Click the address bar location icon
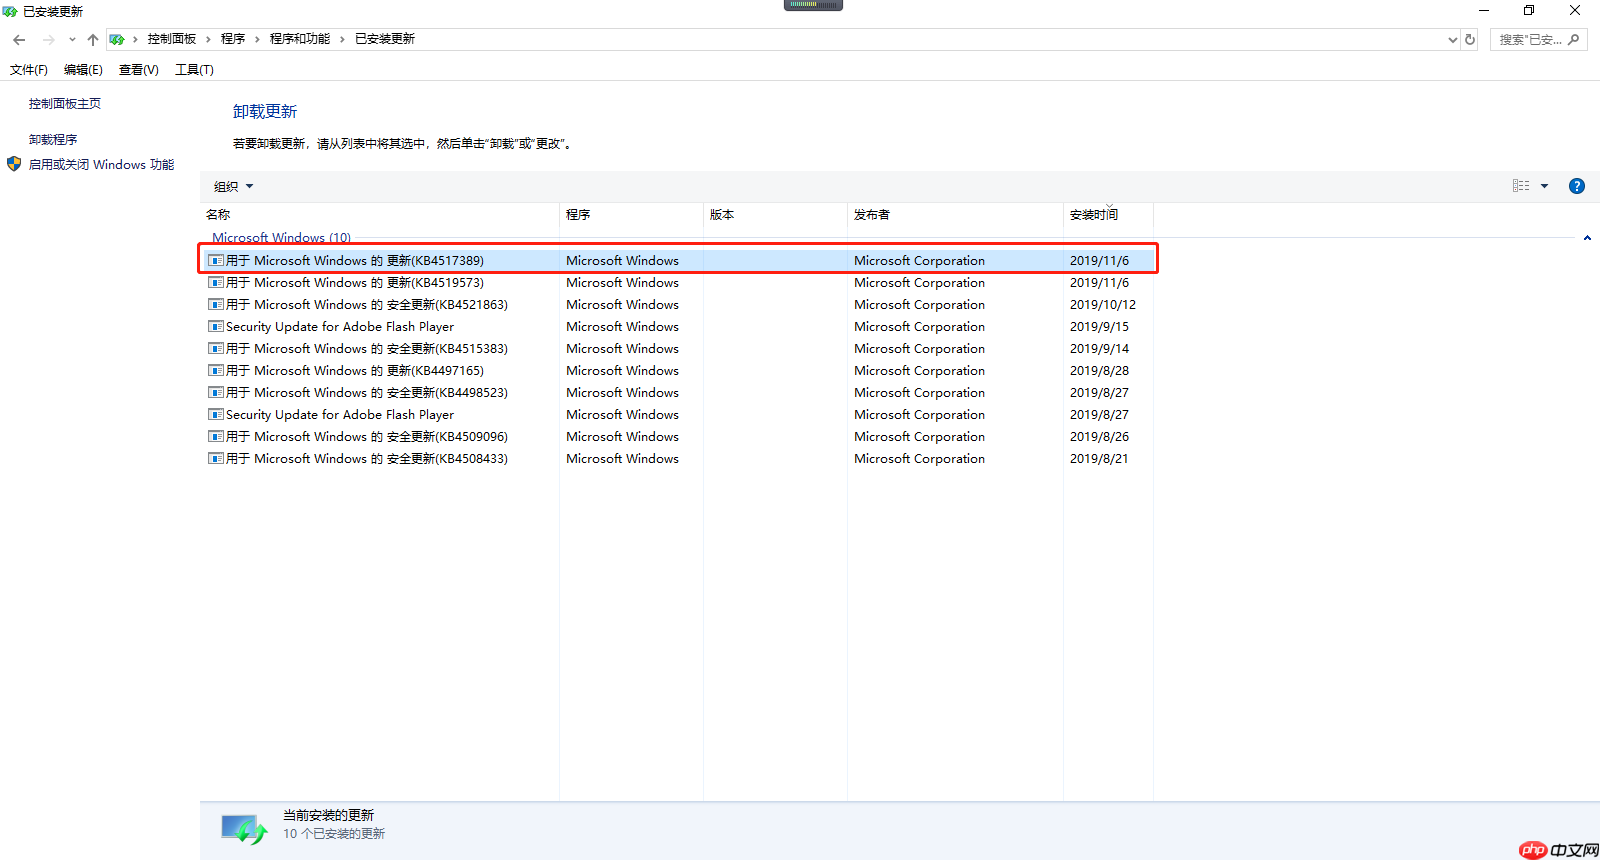This screenshot has height=860, width=1600. [117, 40]
